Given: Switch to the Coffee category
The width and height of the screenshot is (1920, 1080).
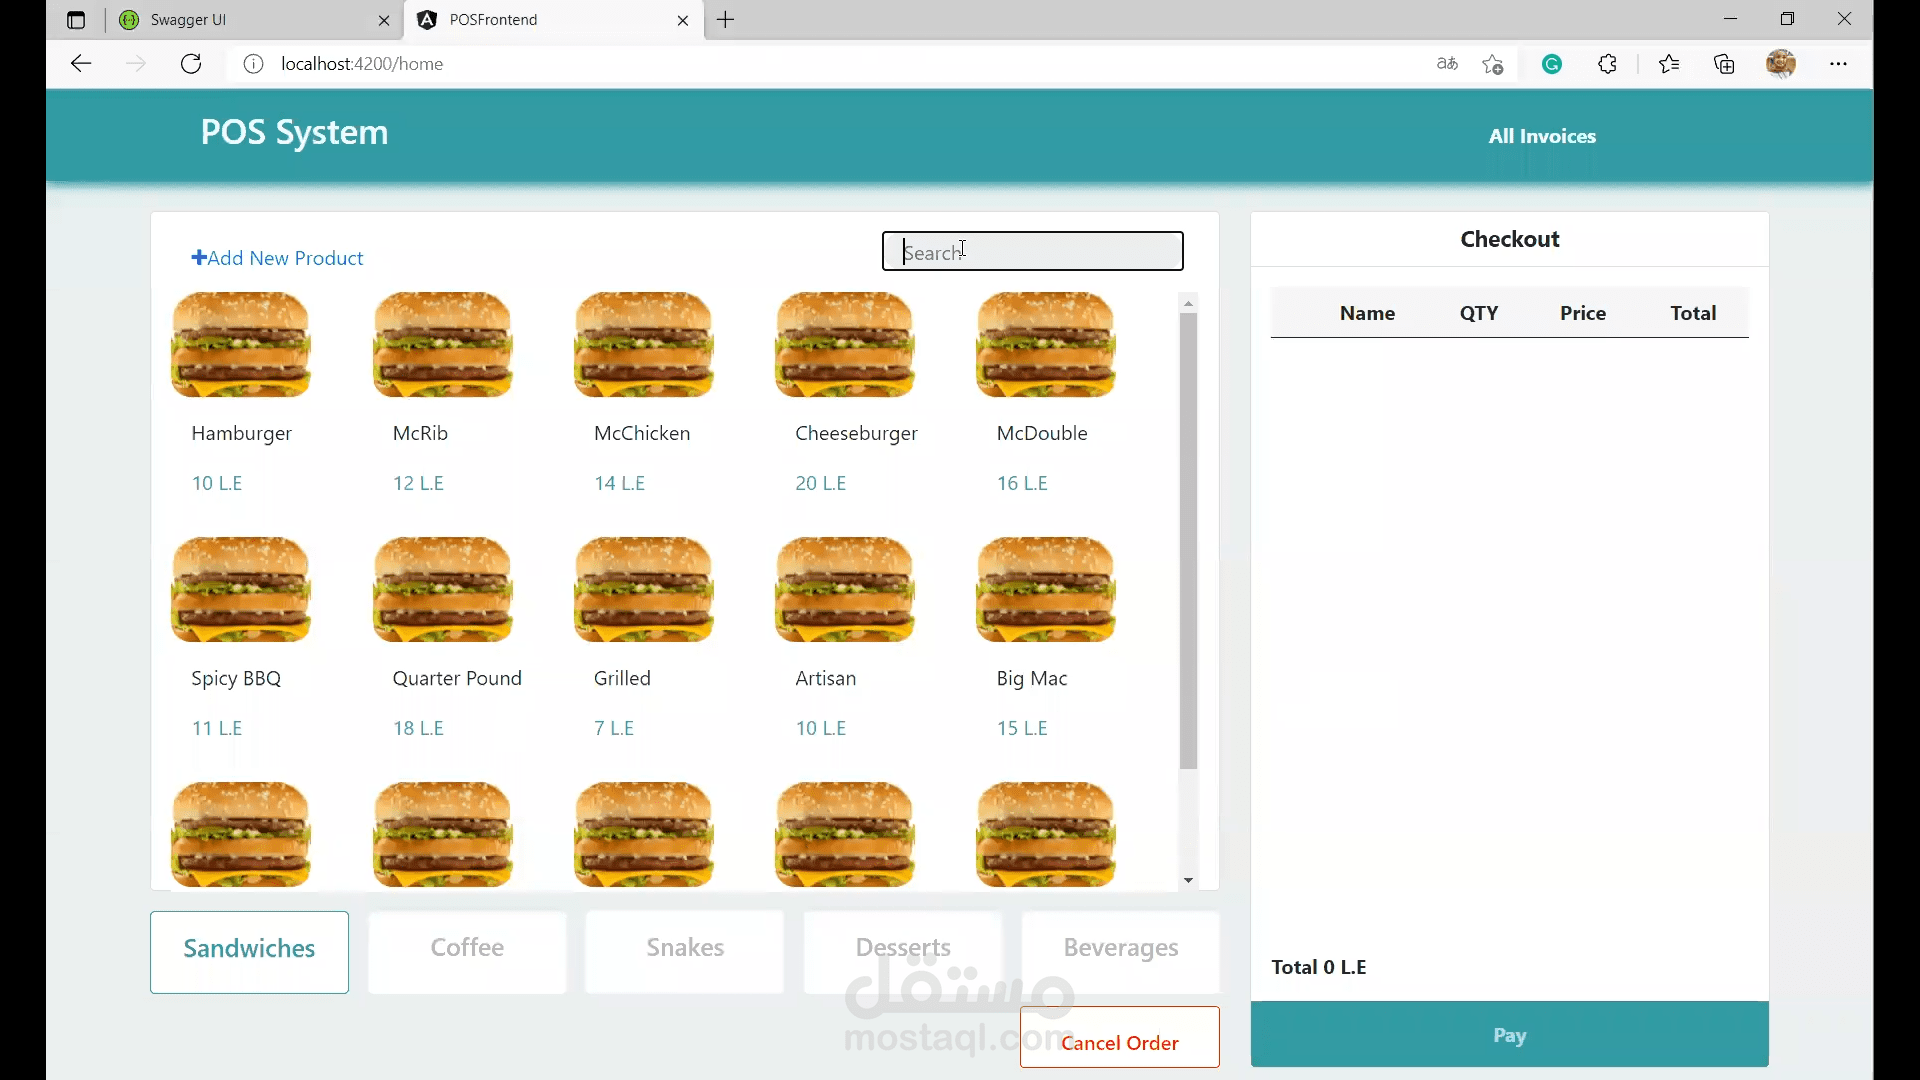Looking at the screenshot, I should click(x=467, y=952).
